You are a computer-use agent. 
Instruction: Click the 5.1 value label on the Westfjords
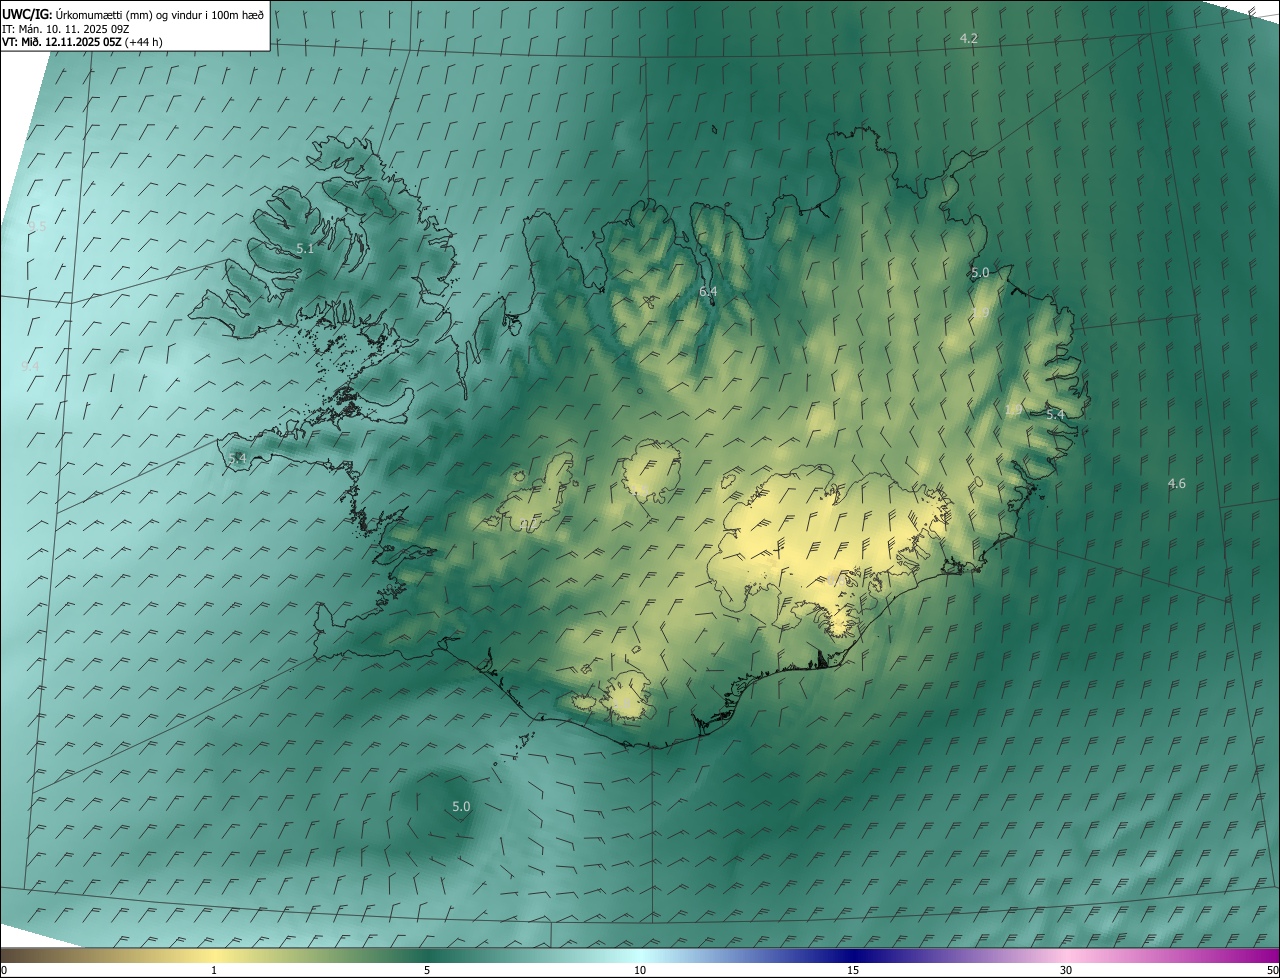305,248
